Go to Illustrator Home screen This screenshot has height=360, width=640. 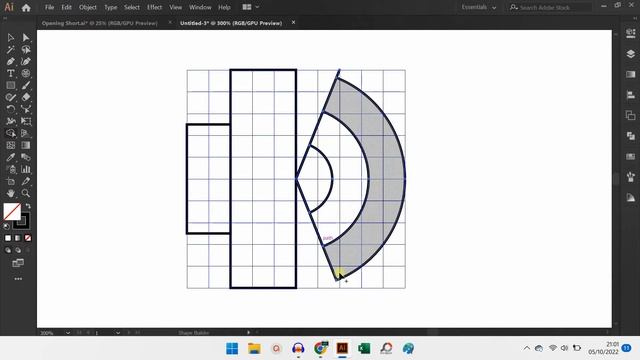(26, 8)
